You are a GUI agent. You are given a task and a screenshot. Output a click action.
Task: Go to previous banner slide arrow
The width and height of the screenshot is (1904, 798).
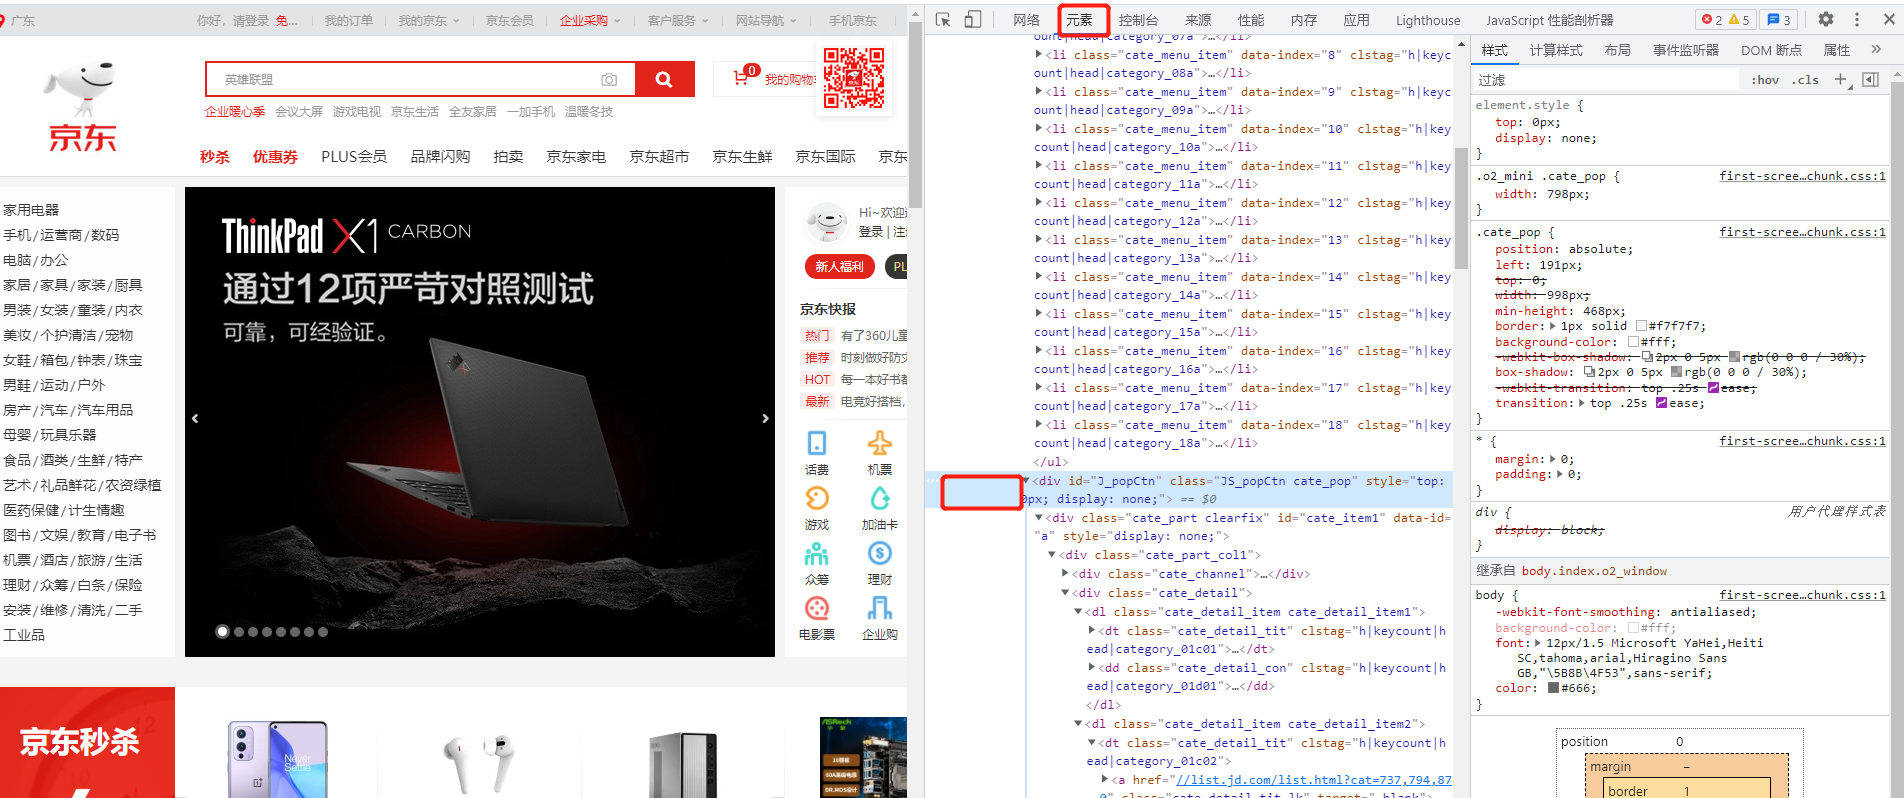click(x=195, y=419)
